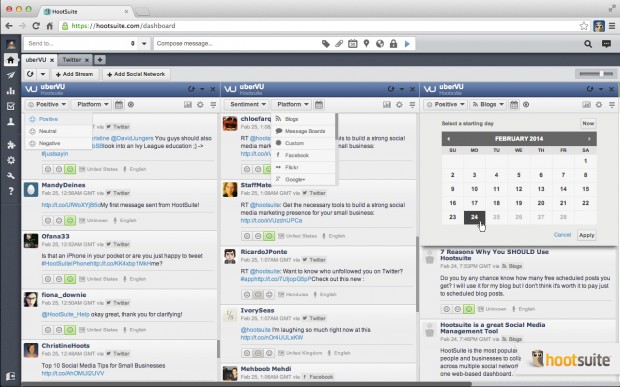Open Contacts person sidebar icon
Viewport: 620px width, 387px height.
tap(11, 122)
